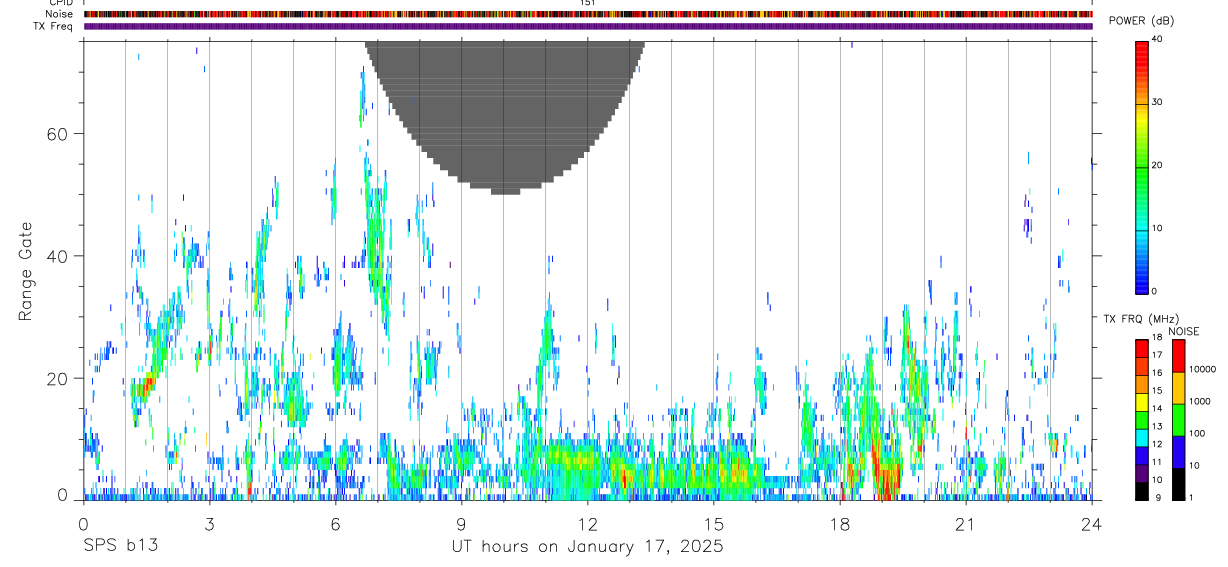Click the red 17-18 MHz TX frequency swatch

coord(1142,348)
